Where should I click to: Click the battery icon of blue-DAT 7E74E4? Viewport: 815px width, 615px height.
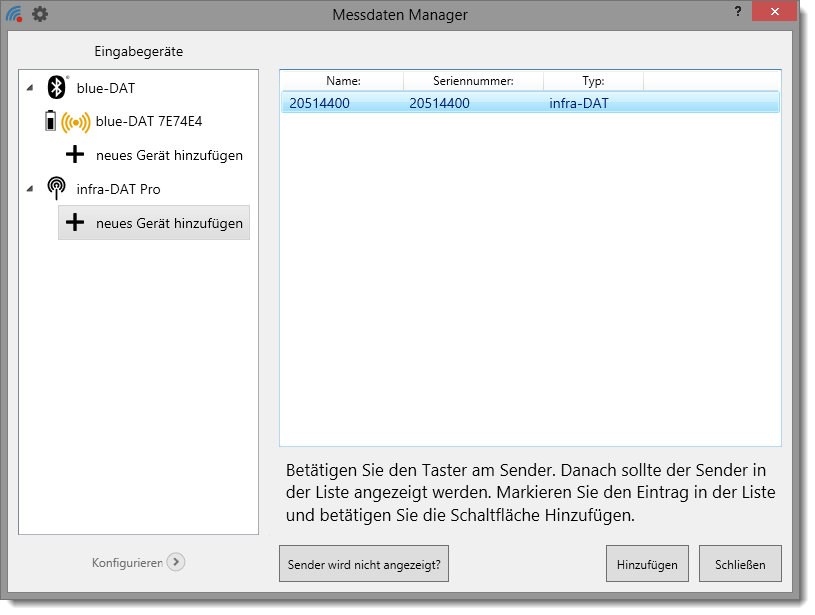[50, 122]
